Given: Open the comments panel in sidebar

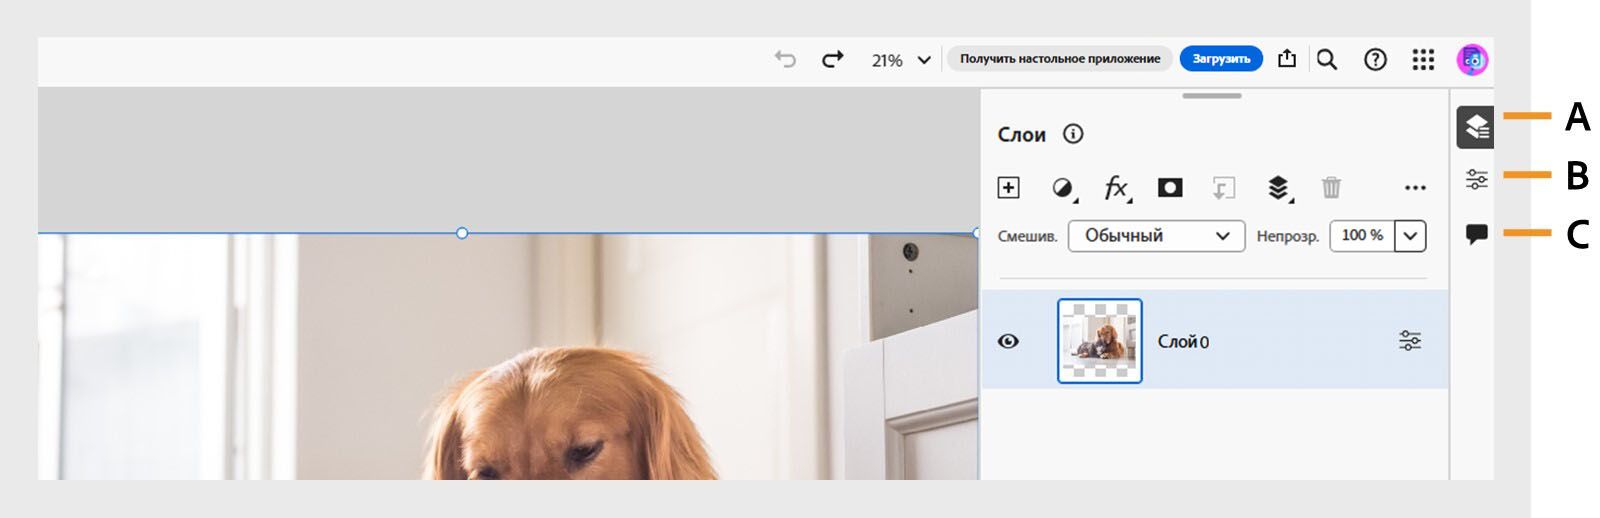Looking at the screenshot, I should (x=1476, y=234).
